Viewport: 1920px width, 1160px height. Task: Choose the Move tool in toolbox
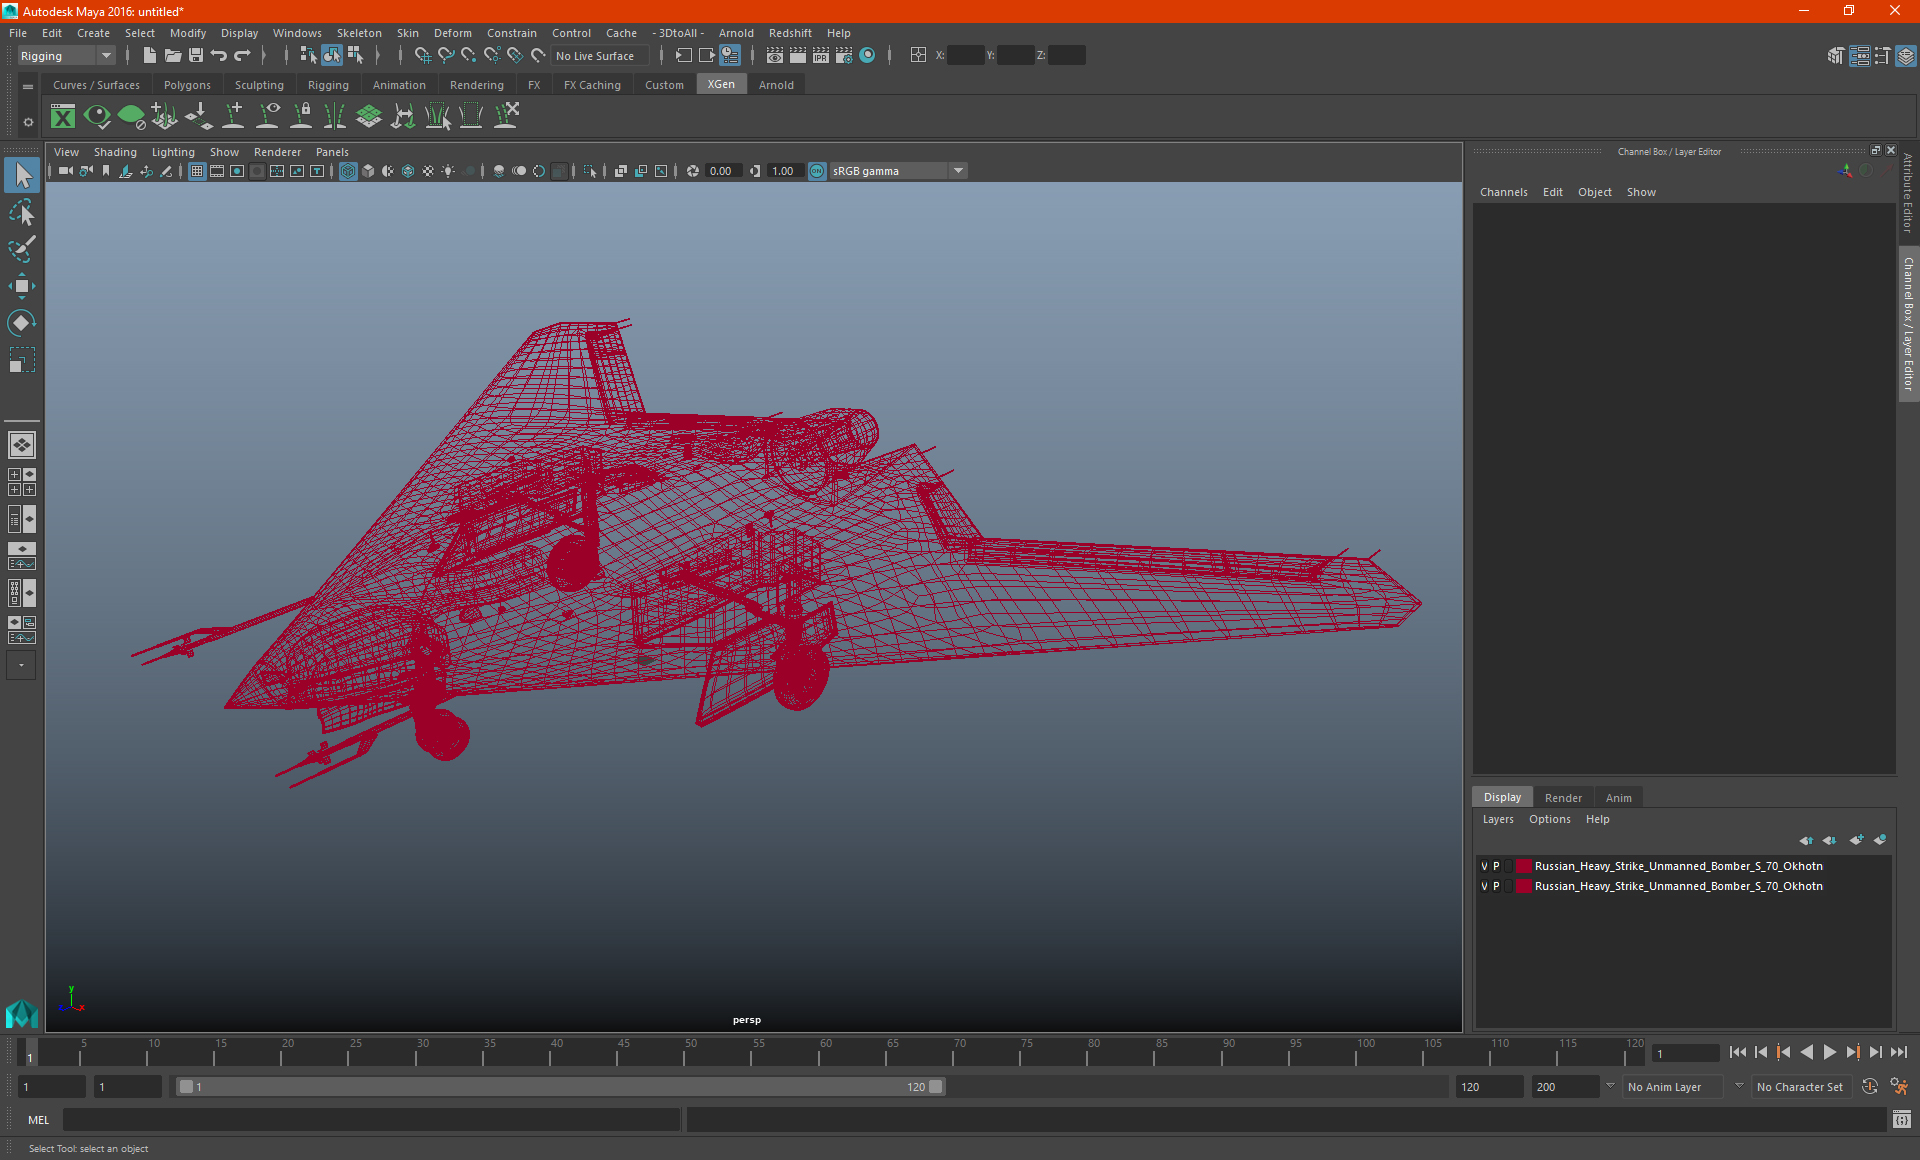(22, 286)
